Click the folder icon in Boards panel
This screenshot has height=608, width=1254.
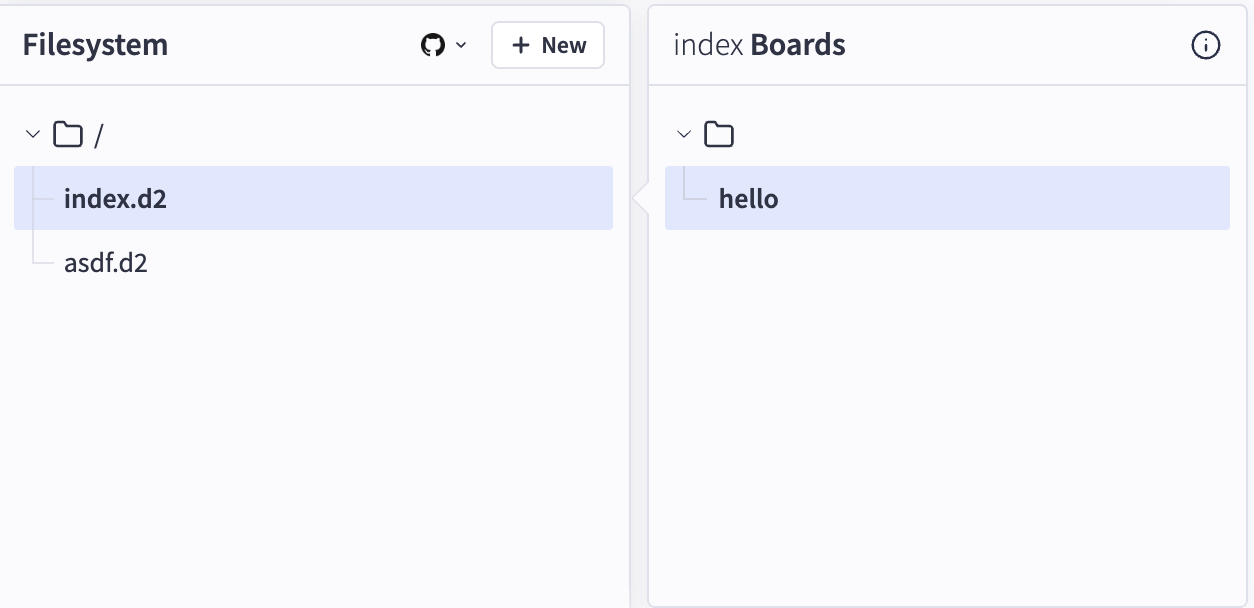pyautogui.click(x=719, y=134)
